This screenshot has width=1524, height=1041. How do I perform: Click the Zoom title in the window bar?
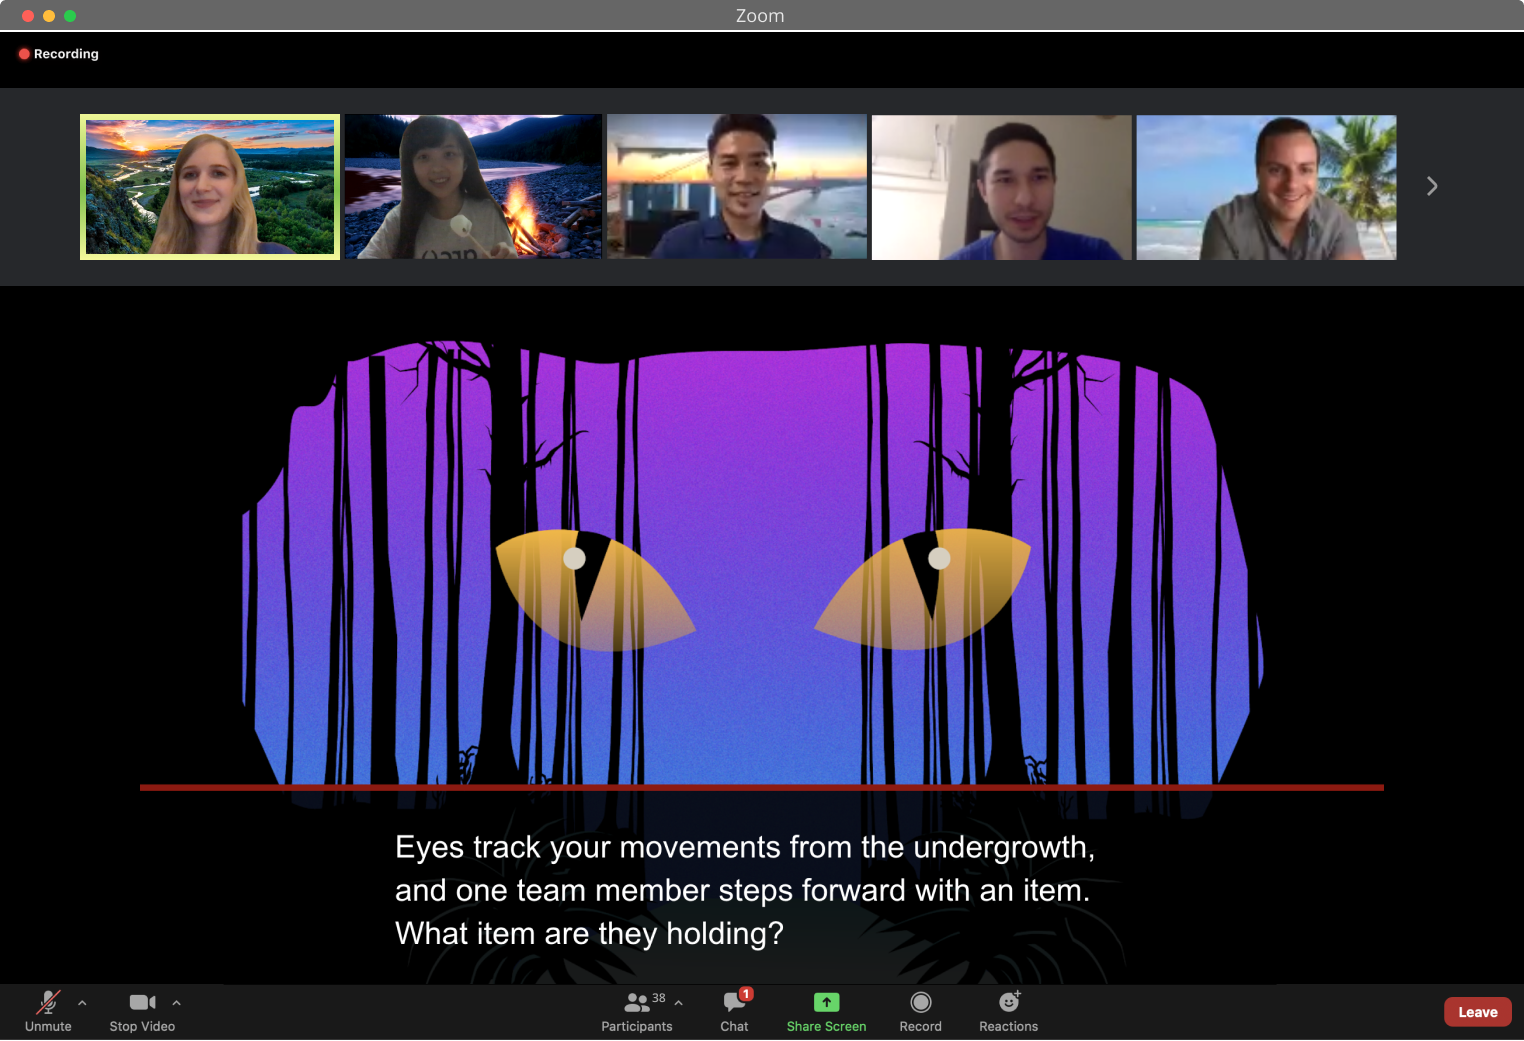coord(760,15)
